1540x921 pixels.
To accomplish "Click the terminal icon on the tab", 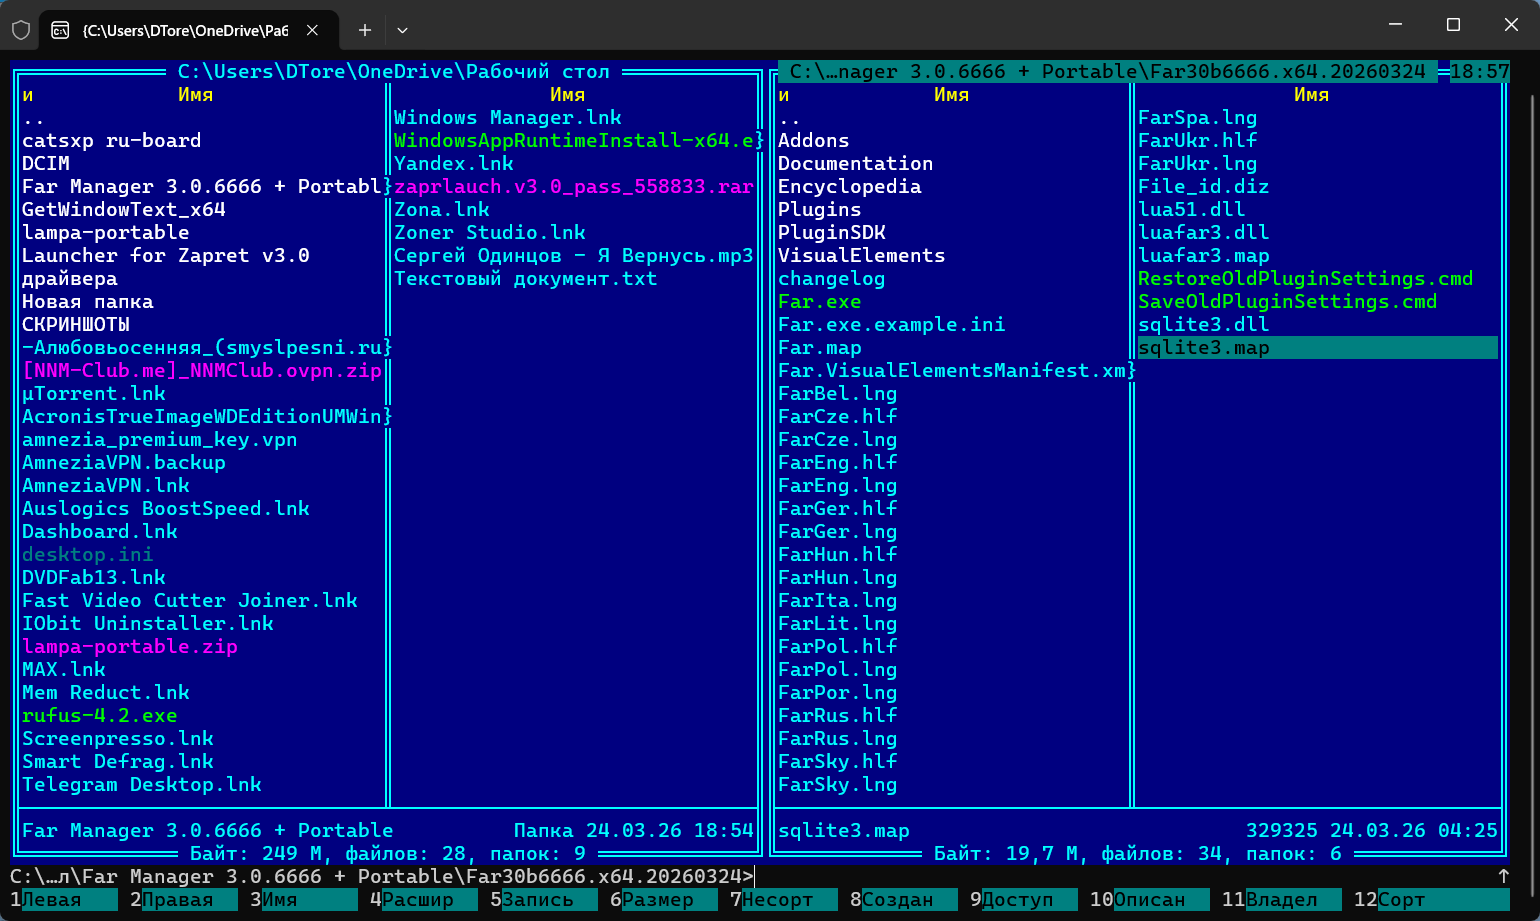I will pos(60,30).
